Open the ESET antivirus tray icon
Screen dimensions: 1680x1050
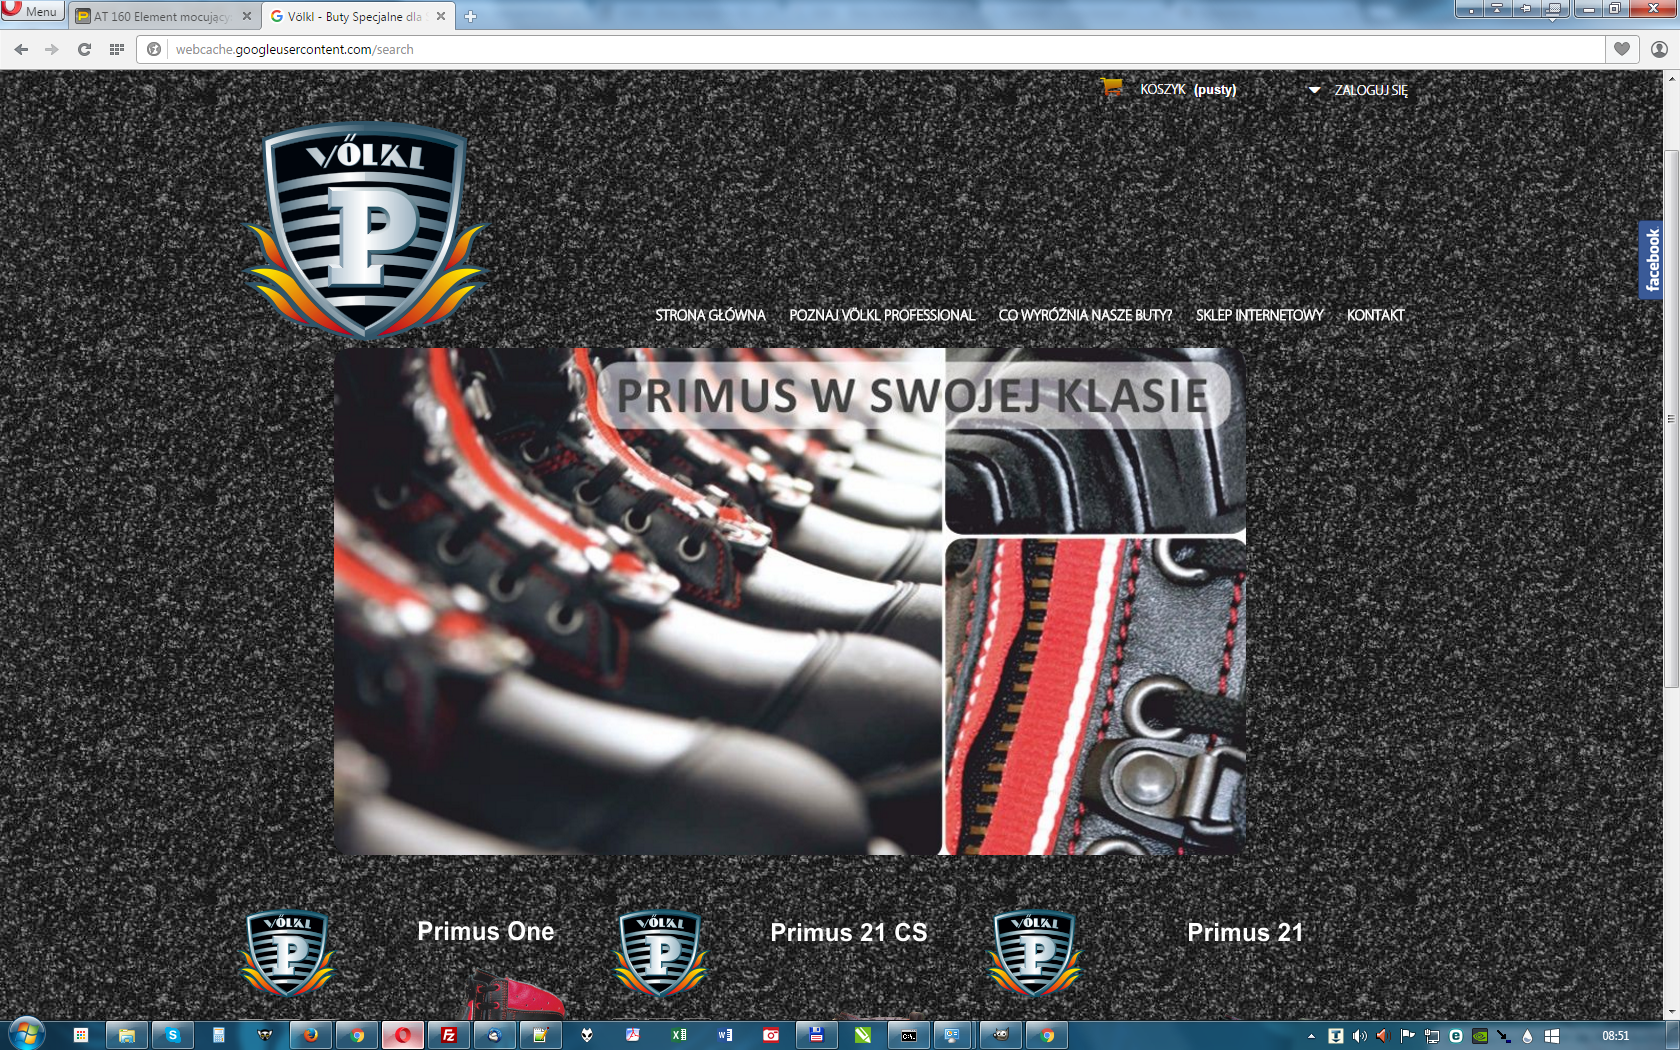pyautogui.click(x=1455, y=1036)
